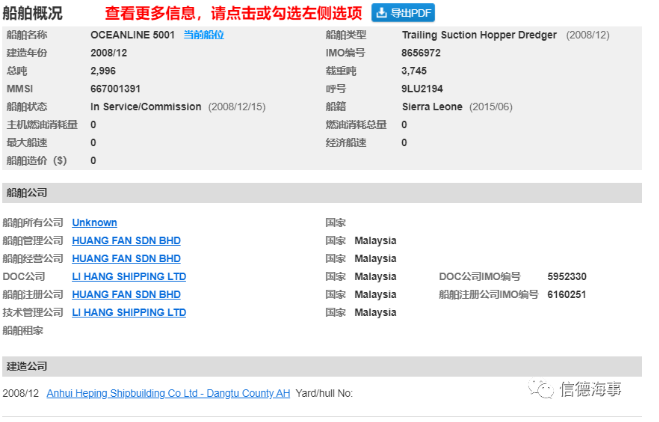Open LI HANG SHIPPING LTD beside DOC公司
The image size is (659, 422).
pyautogui.click(x=129, y=277)
